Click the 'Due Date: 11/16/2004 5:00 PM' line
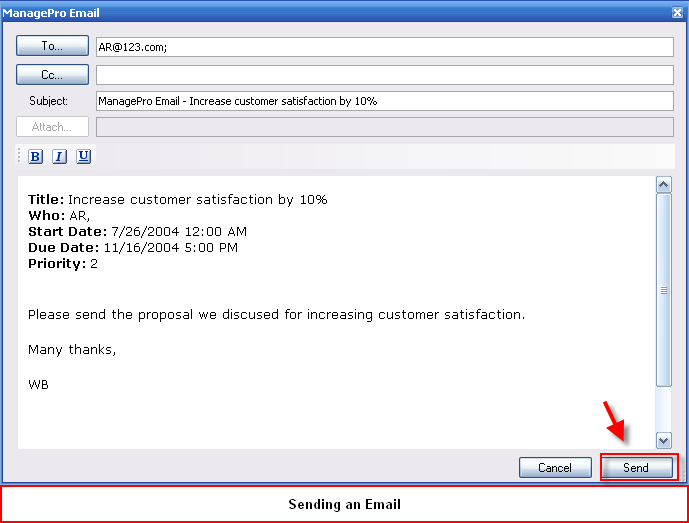Image resolution: width=689 pixels, height=523 pixels. [x=133, y=247]
